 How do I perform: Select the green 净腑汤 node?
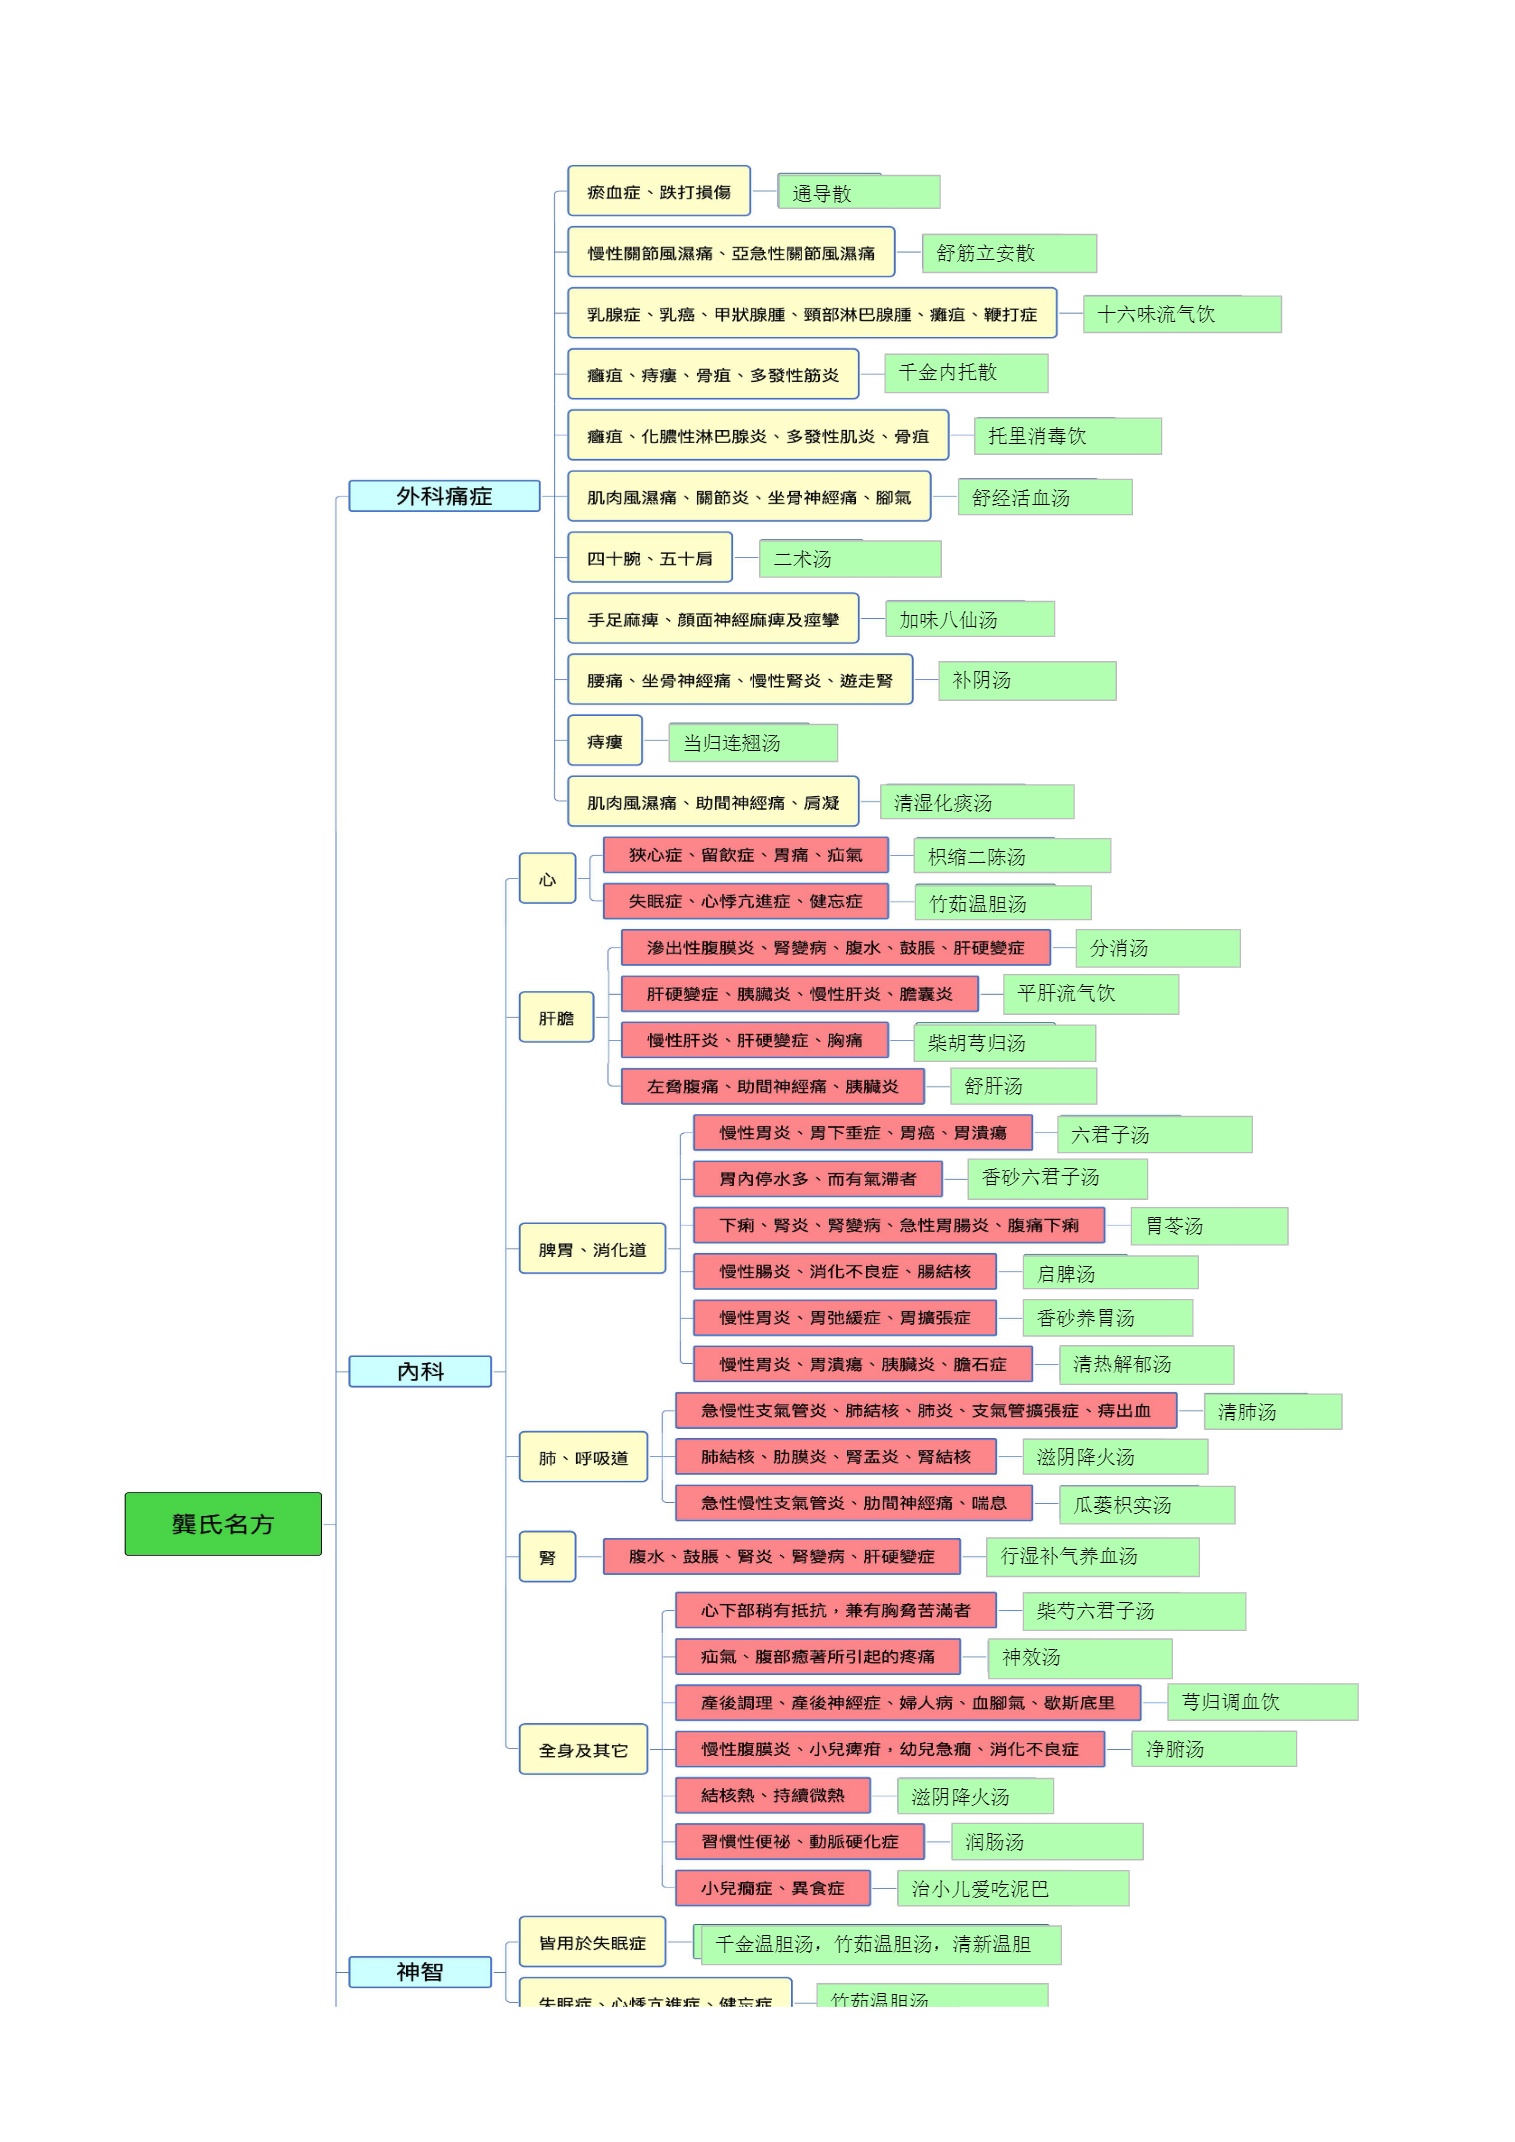point(1214,1748)
